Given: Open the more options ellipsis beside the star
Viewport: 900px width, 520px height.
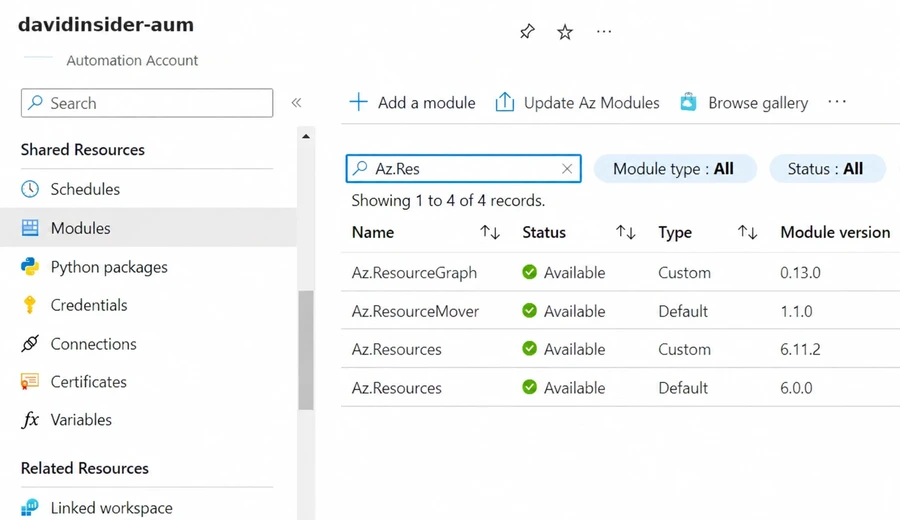Looking at the screenshot, I should 604,32.
